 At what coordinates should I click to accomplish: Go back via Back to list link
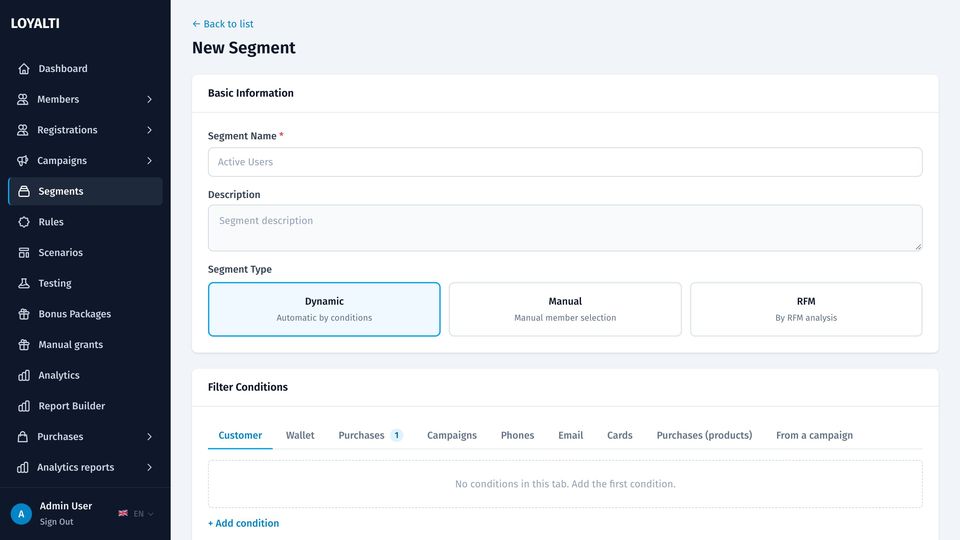click(223, 24)
